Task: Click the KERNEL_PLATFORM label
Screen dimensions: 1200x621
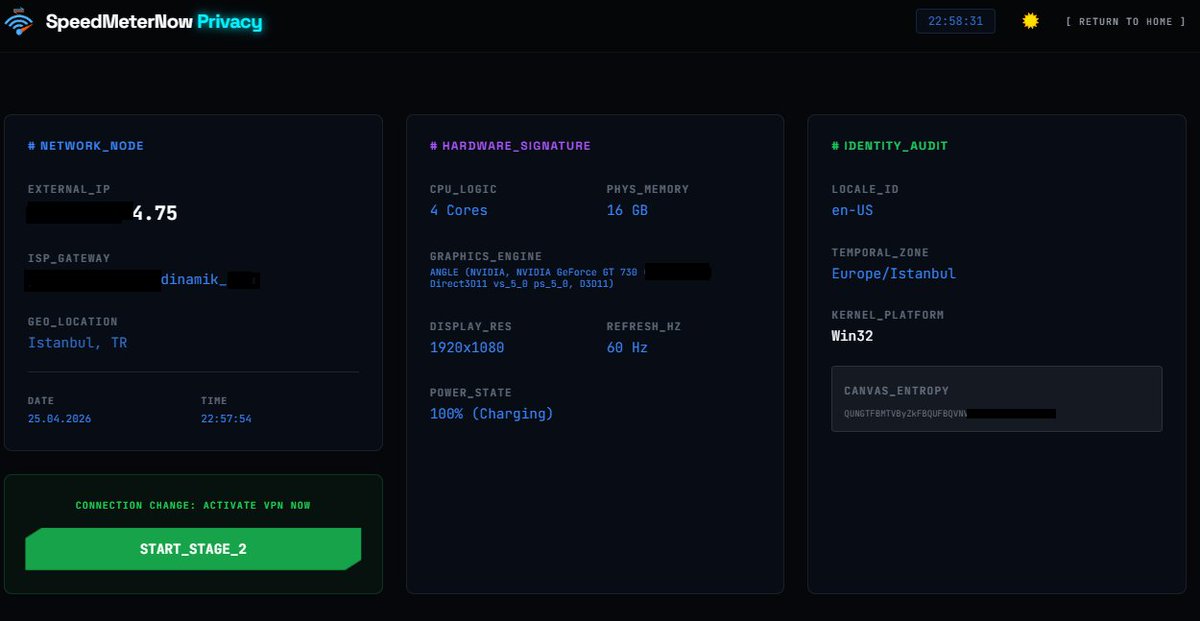Action: (888, 315)
